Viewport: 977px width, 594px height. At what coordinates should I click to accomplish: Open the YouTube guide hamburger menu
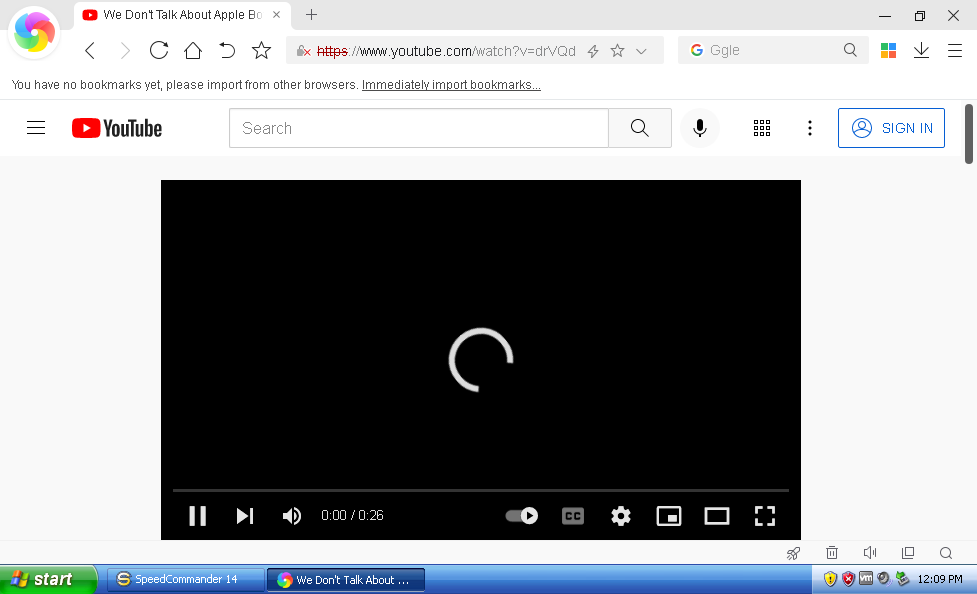36,128
